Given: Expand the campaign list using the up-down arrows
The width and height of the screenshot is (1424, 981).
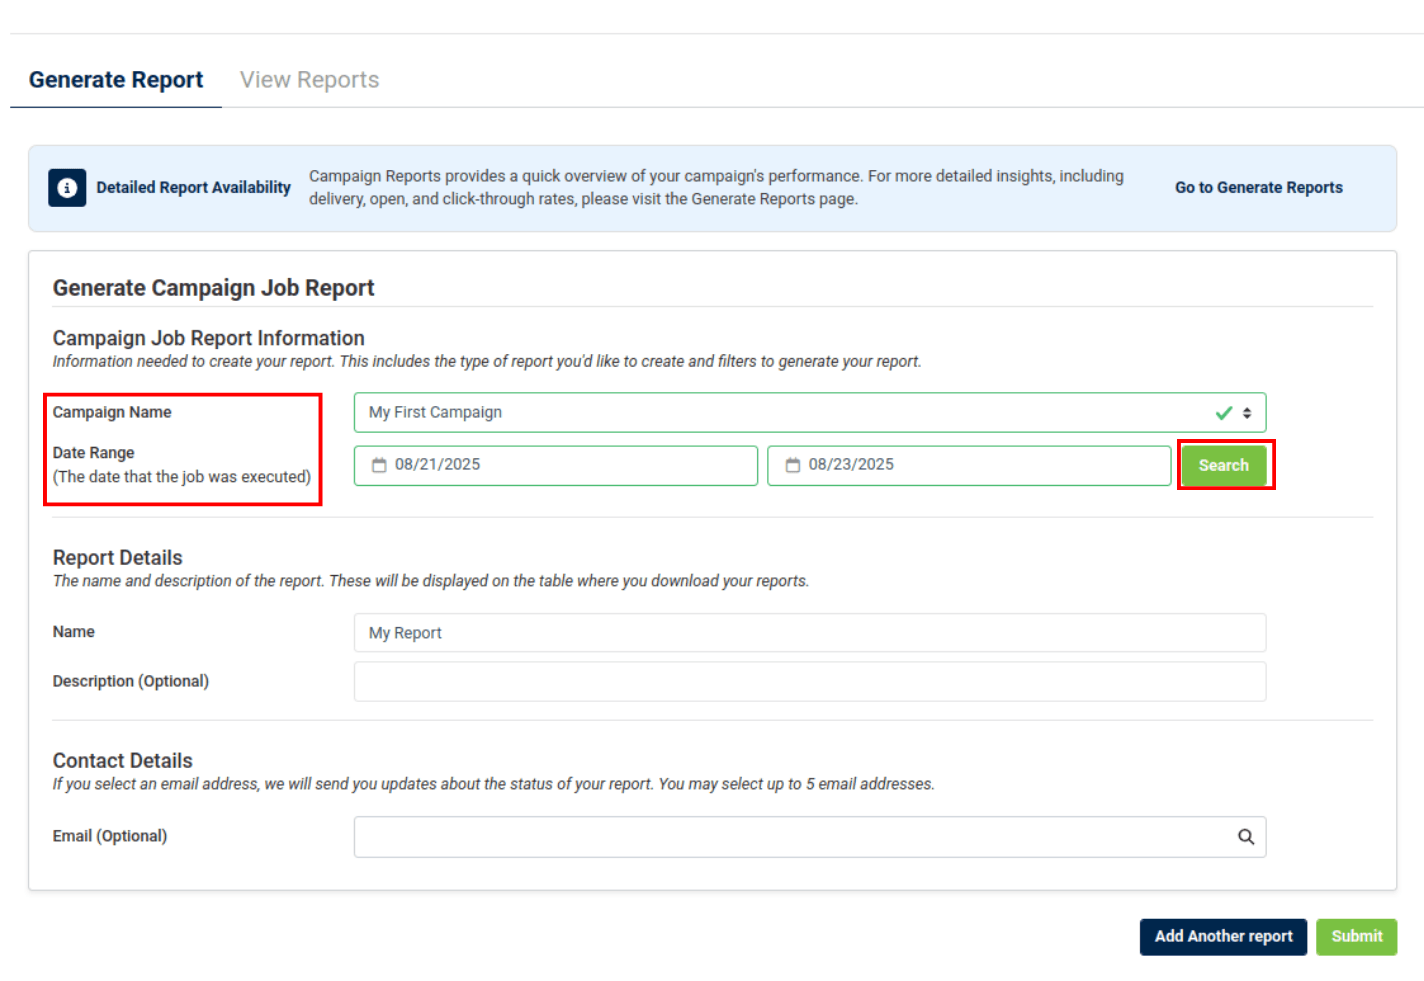Looking at the screenshot, I should (x=1247, y=413).
